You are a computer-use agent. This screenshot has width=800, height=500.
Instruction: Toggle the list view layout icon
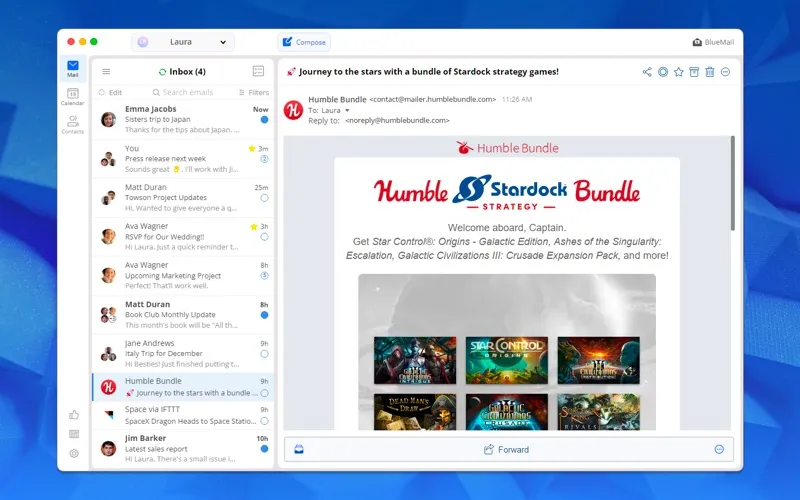pyautogui.click(x=258, y=71)
